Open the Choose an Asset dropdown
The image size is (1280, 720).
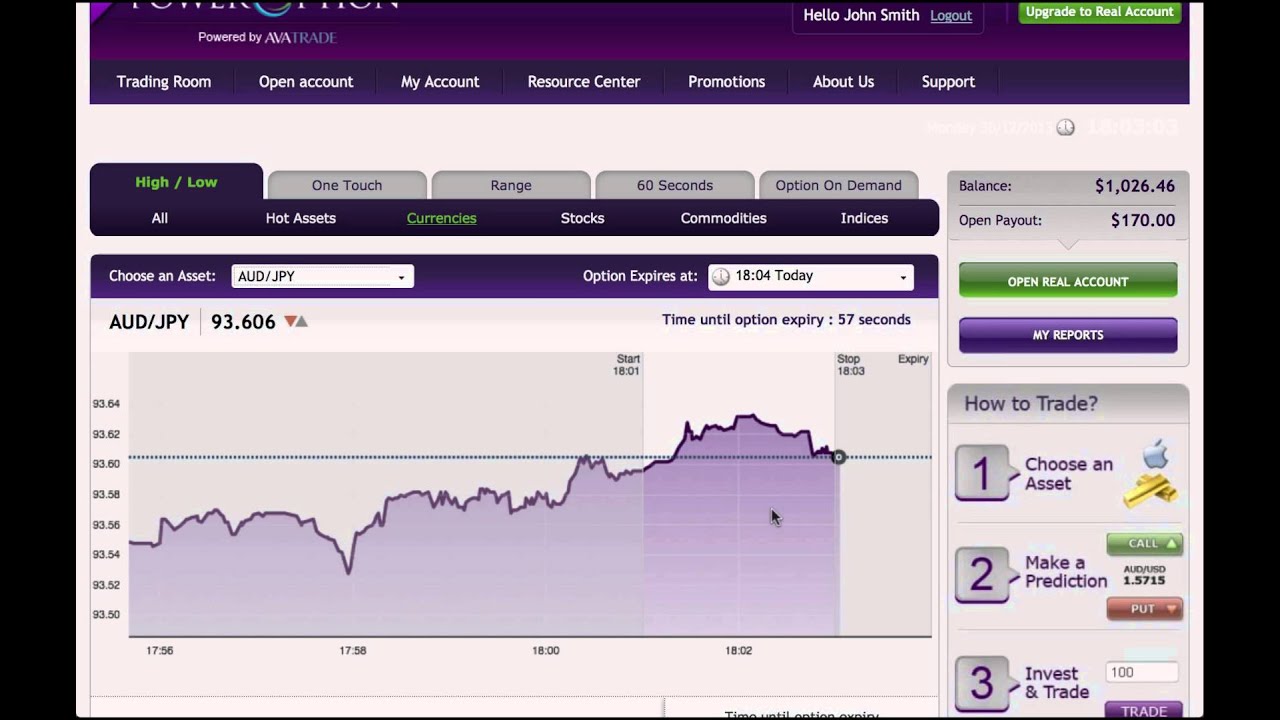click(x=322, y=277)
